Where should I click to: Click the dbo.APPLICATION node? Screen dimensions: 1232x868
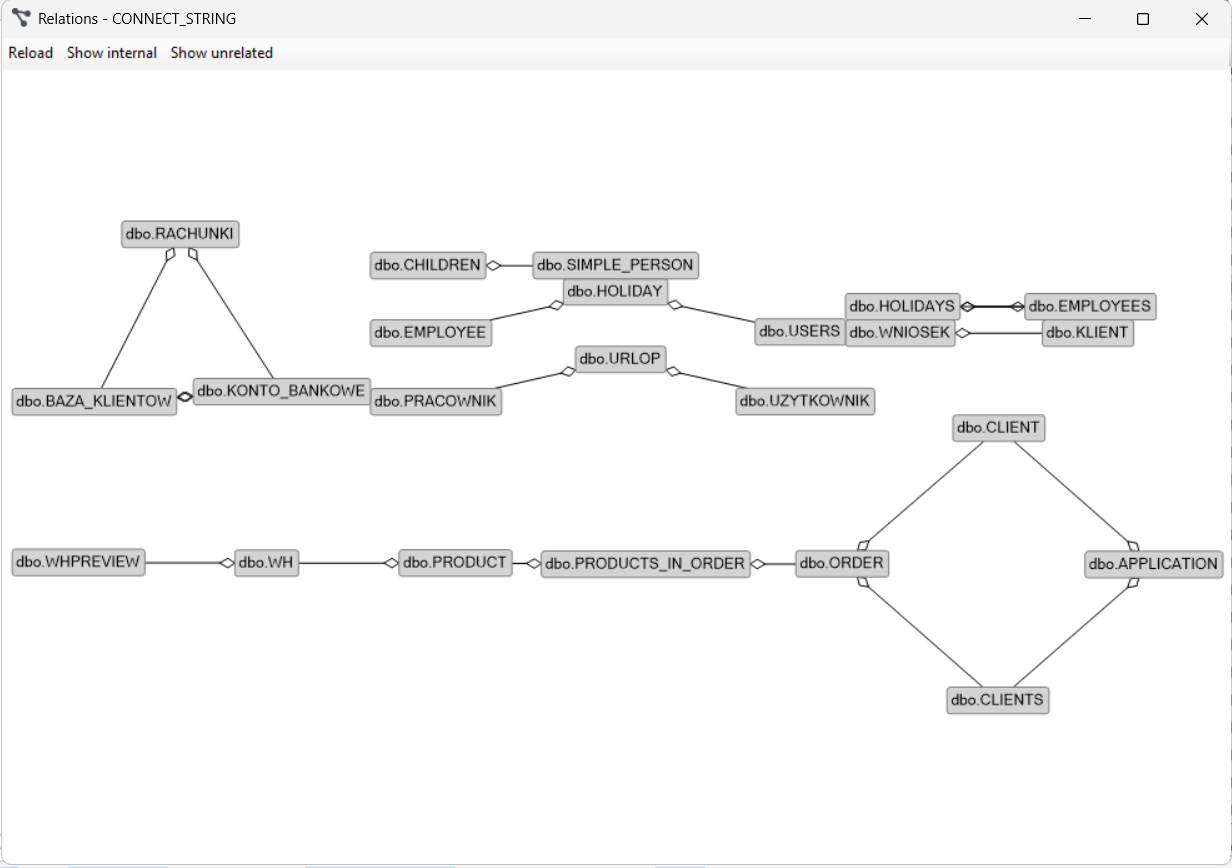1154,564
